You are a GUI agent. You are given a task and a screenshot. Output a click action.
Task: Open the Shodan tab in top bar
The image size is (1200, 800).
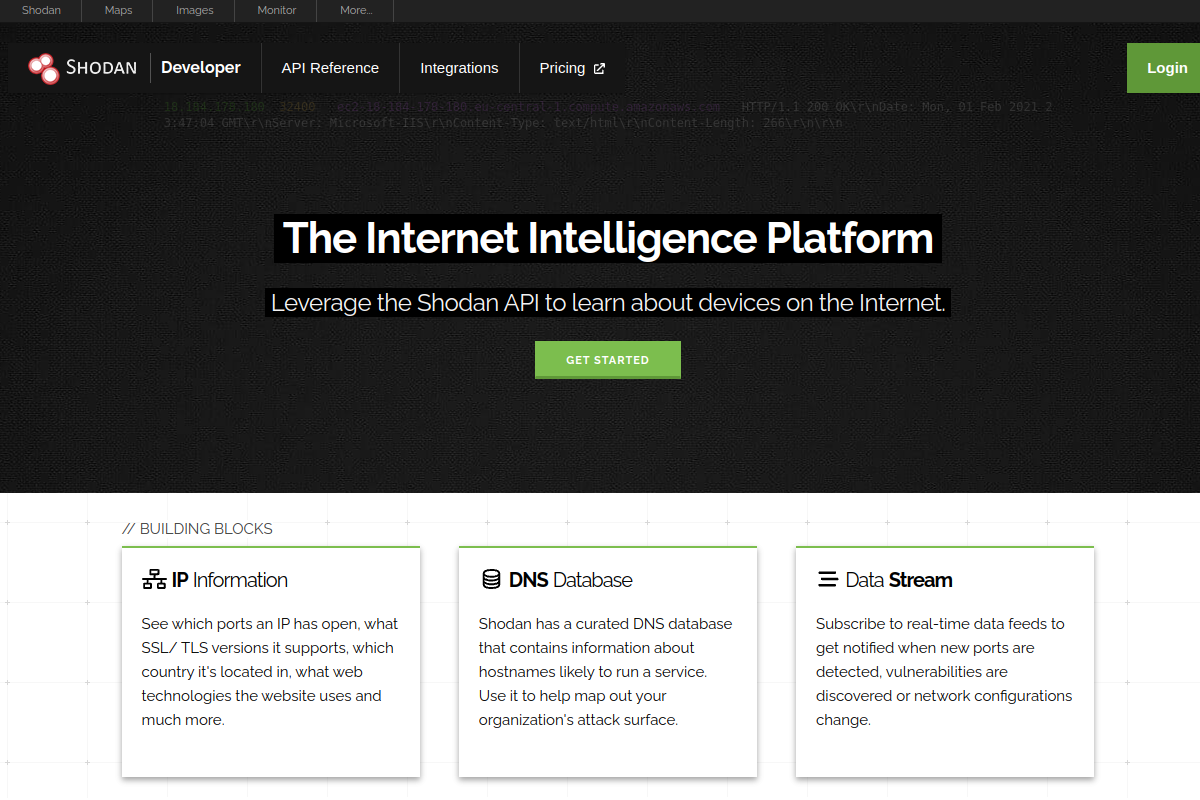tap(41, 11)
